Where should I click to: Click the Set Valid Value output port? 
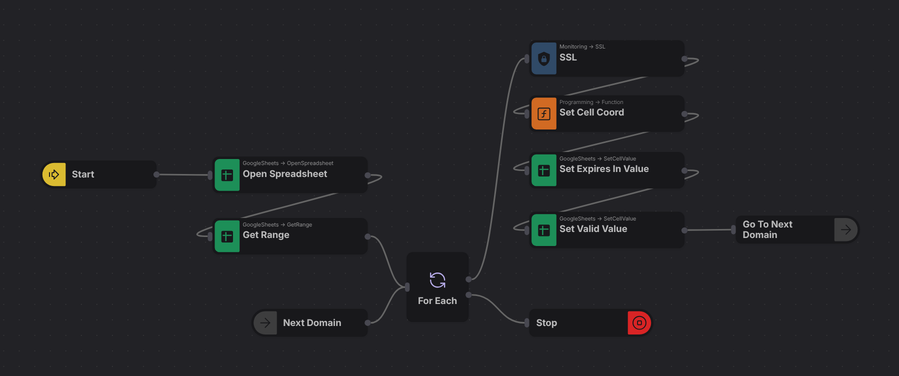coord(684,230)
